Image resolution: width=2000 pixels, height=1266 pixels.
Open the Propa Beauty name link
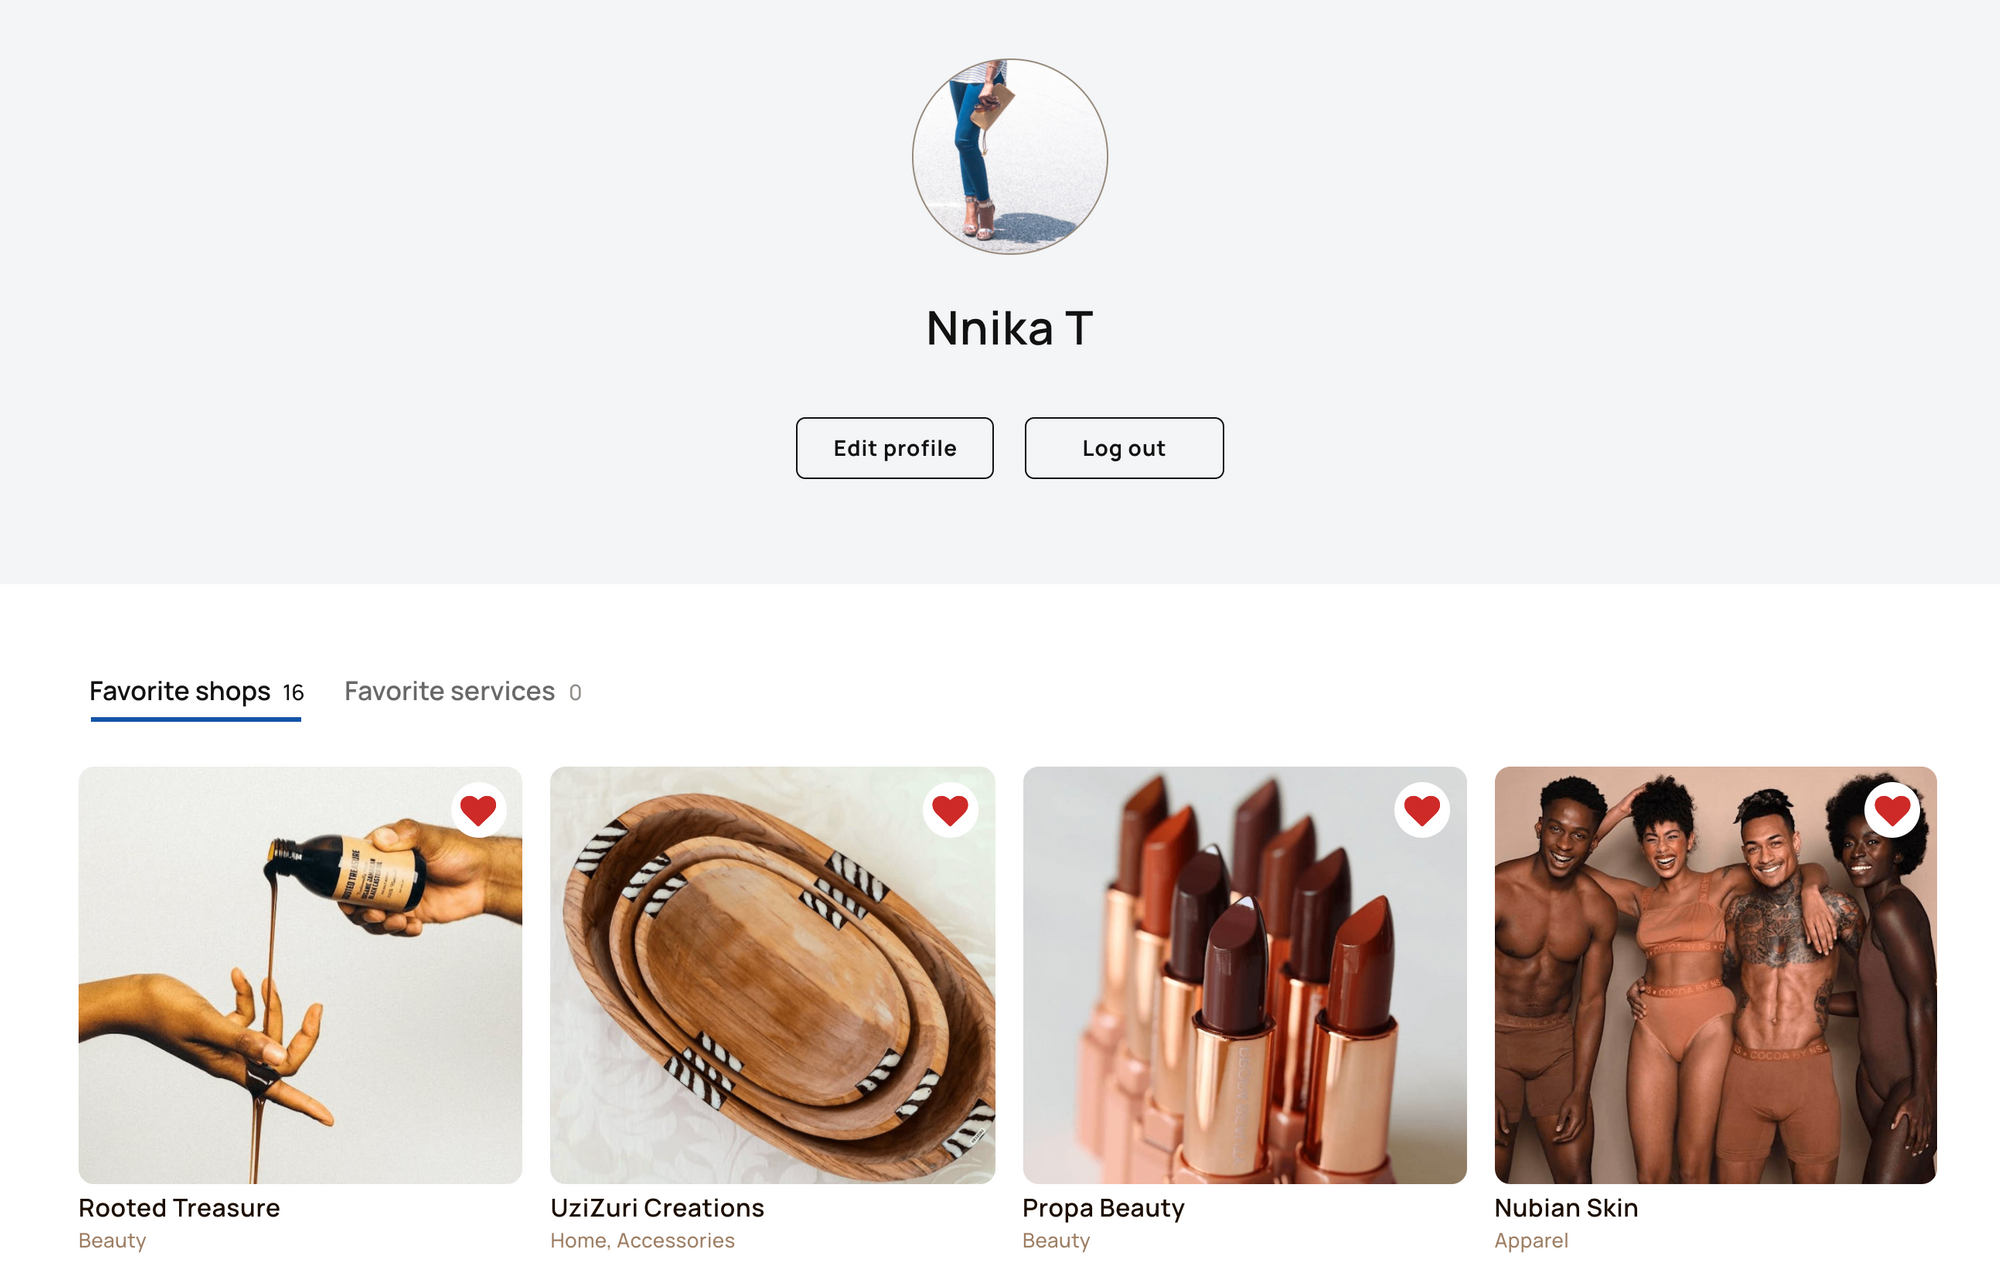[x=1103, y=1208]
